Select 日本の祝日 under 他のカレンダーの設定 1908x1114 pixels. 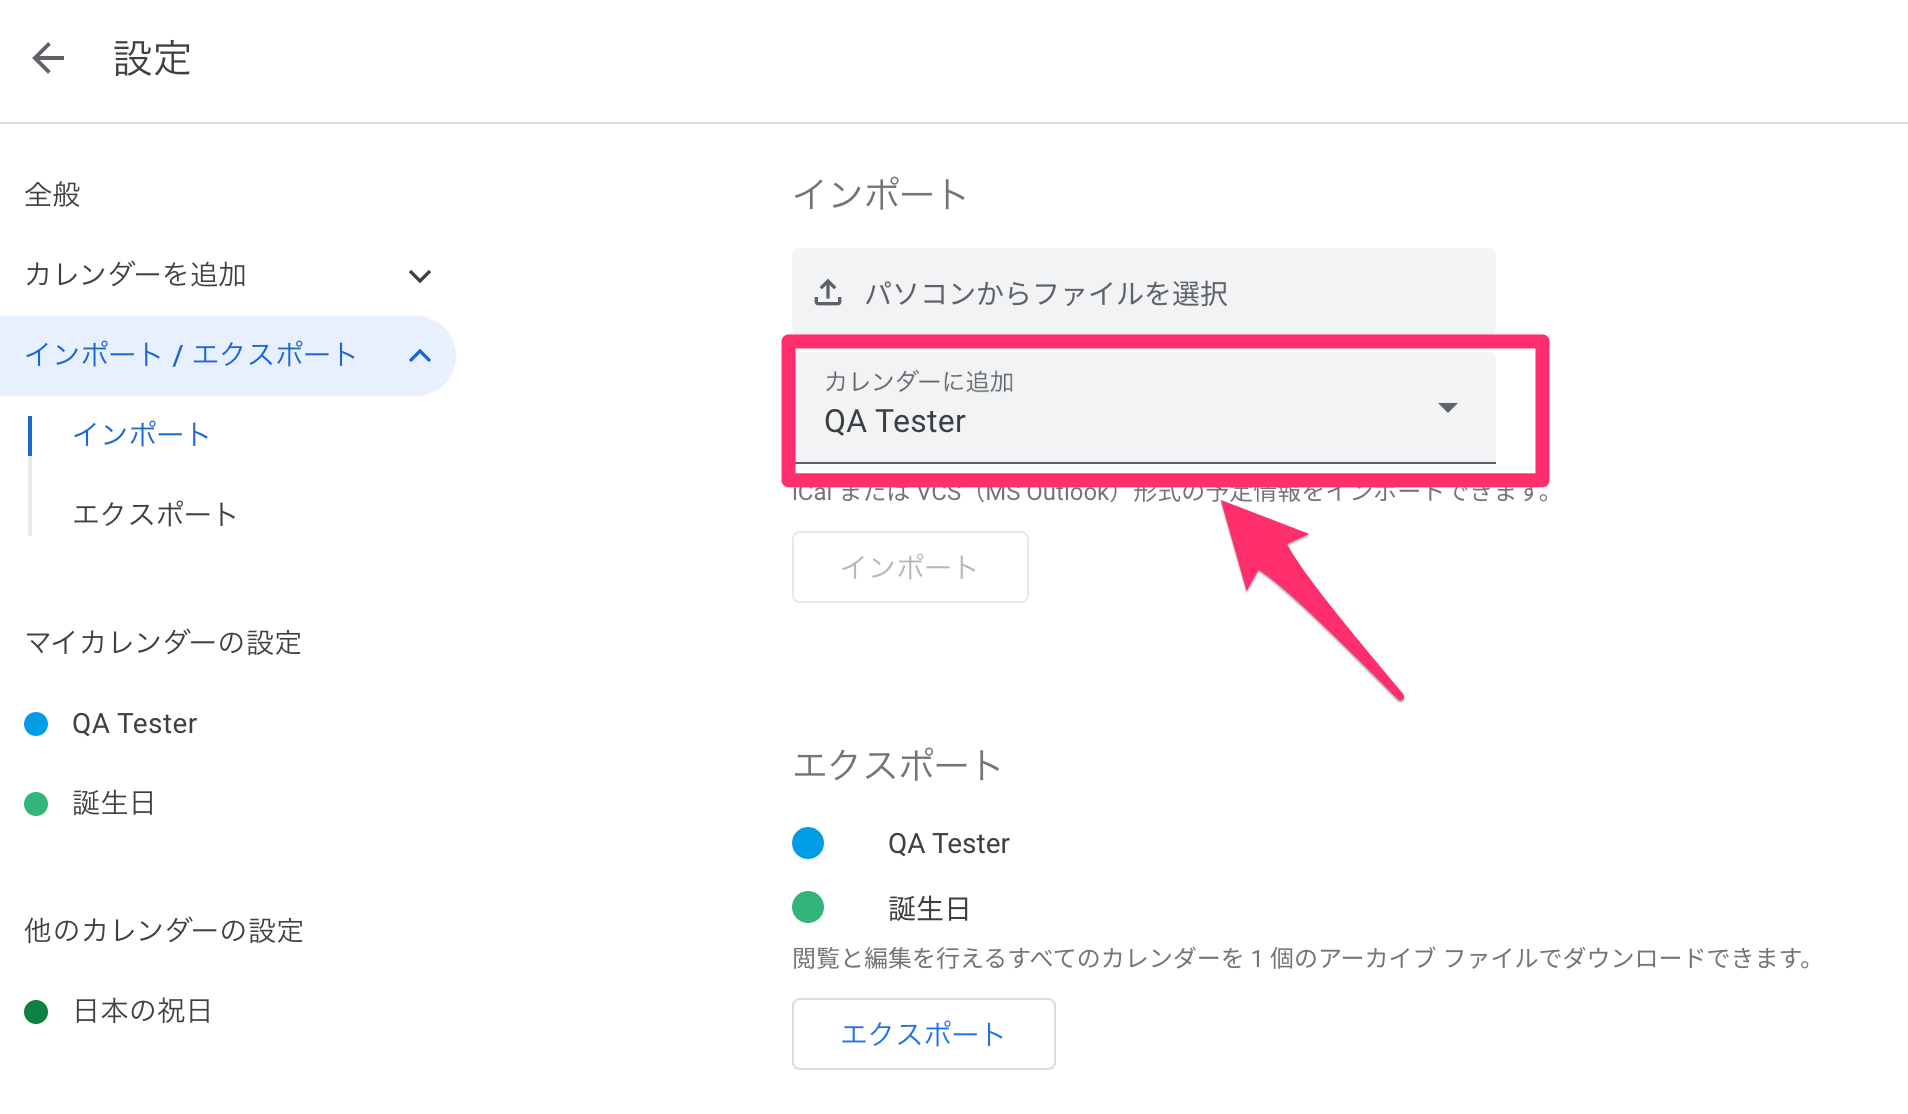[140, 1010]
